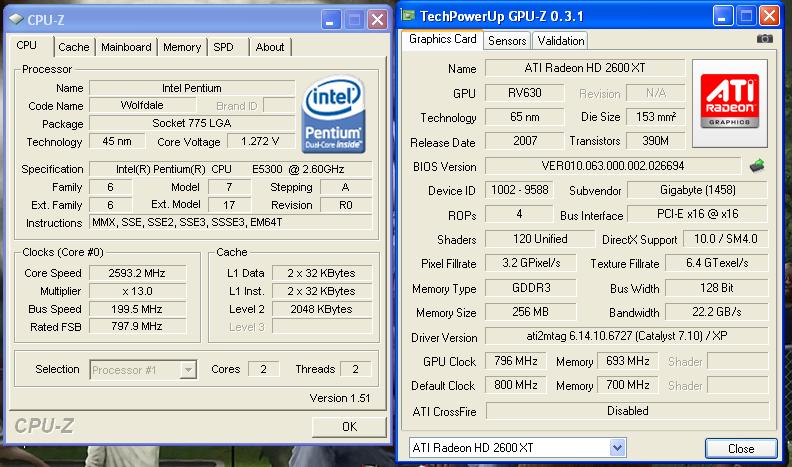
Task: Click the Core Voltage value 1.272 V
Action: pyautogui.click(x=261, y=141)
